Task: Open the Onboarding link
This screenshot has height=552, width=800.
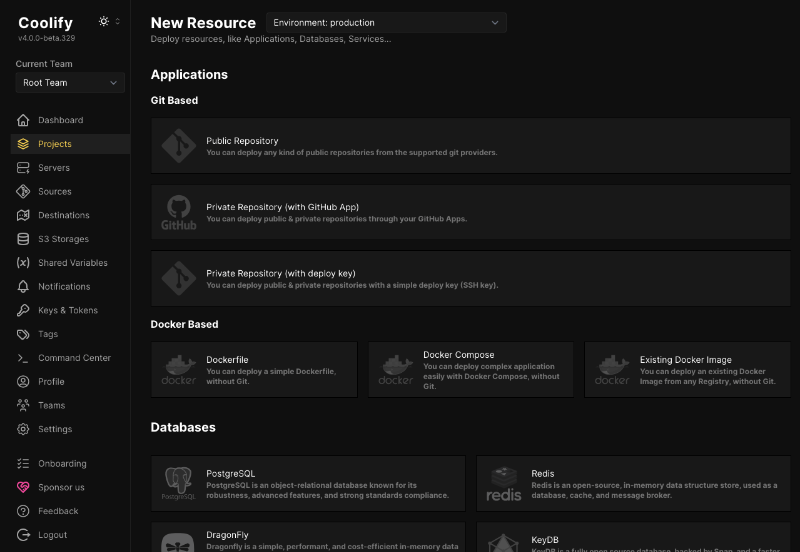Action: coord(70,463)
